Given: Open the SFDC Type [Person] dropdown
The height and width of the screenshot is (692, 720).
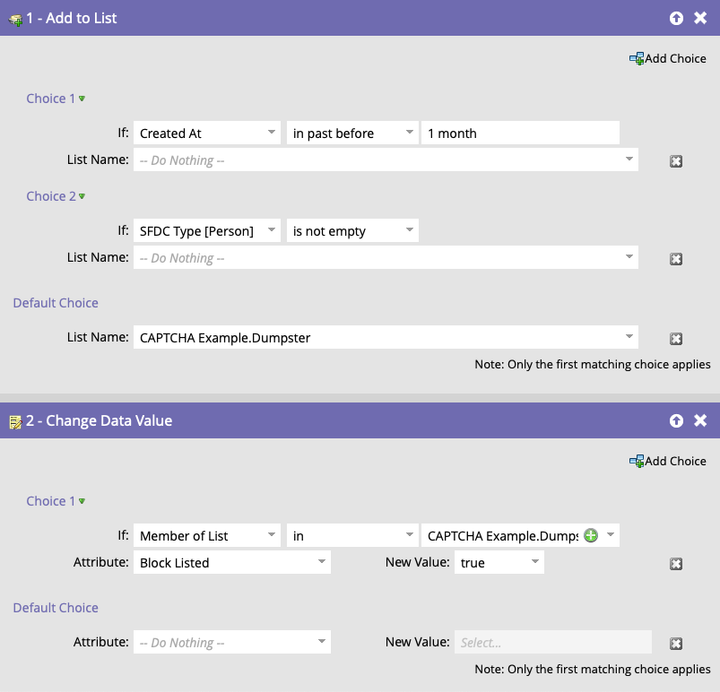Looking at the screenshot, I should 272,231.
